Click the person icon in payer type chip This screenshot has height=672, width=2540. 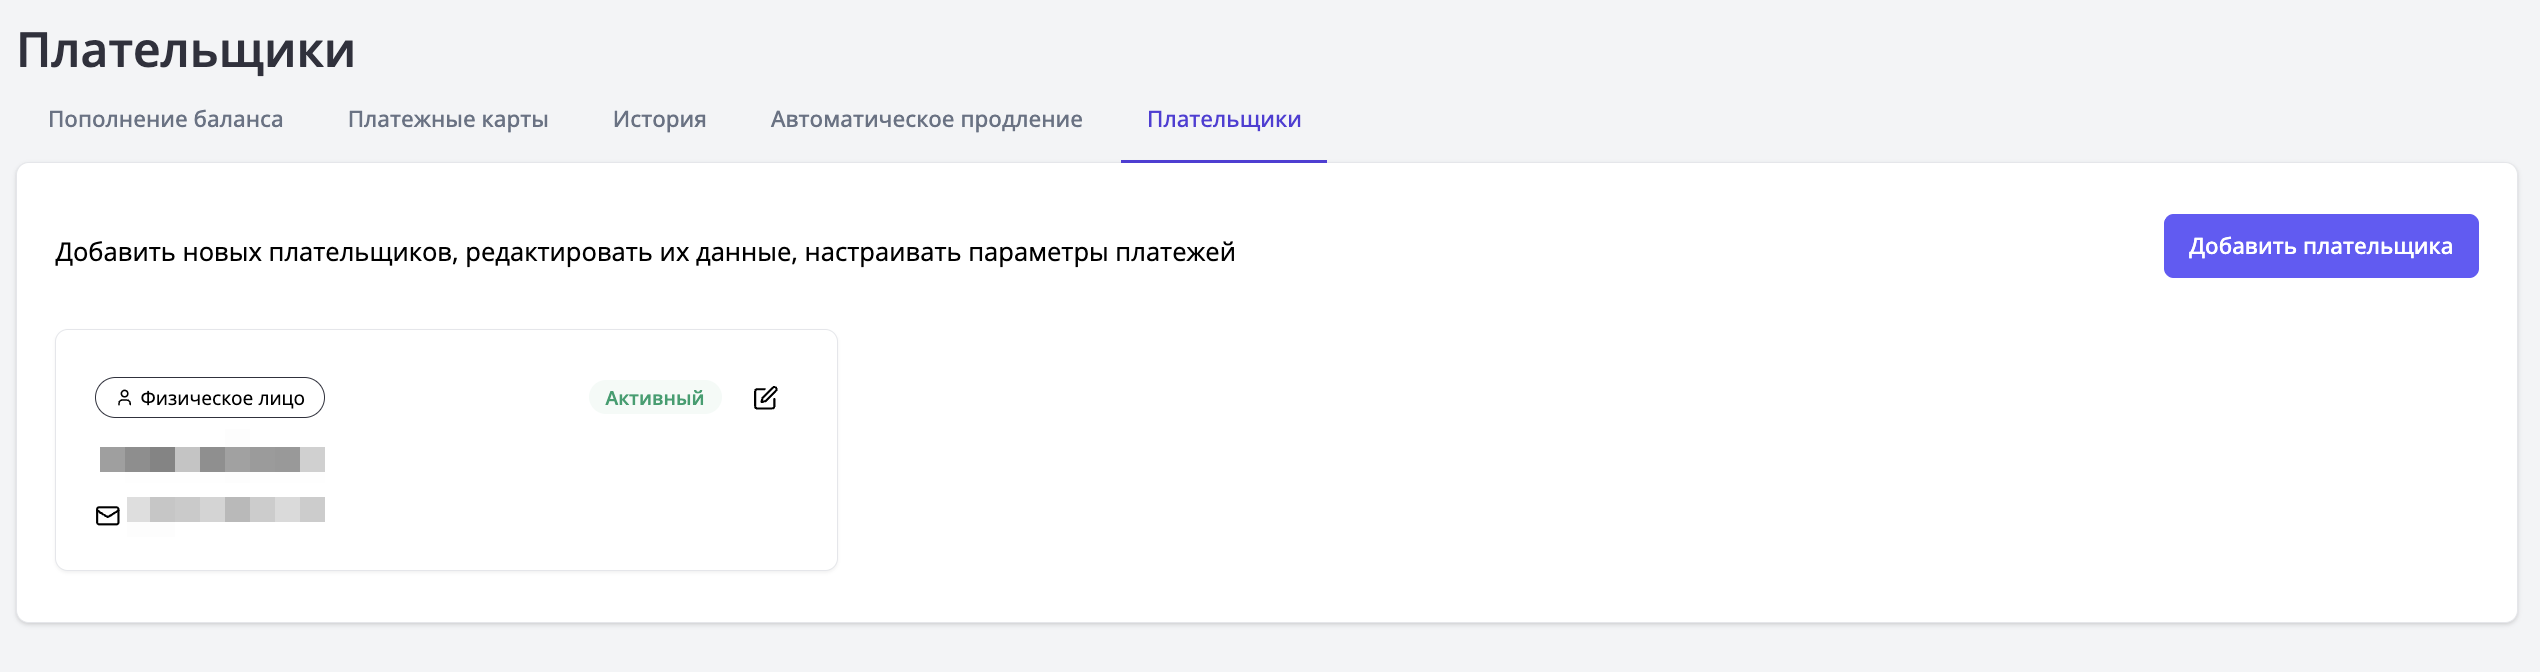click(124, 398)
